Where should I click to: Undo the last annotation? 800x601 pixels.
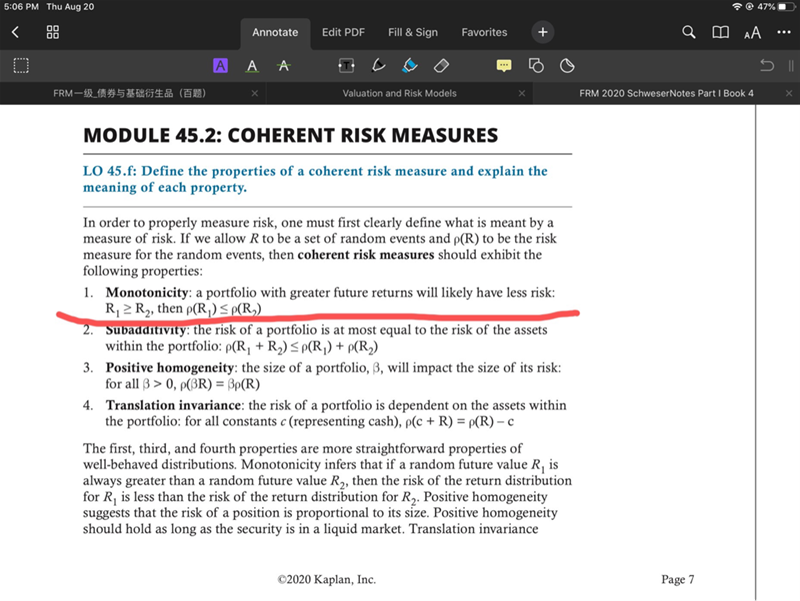click(767, 66)
